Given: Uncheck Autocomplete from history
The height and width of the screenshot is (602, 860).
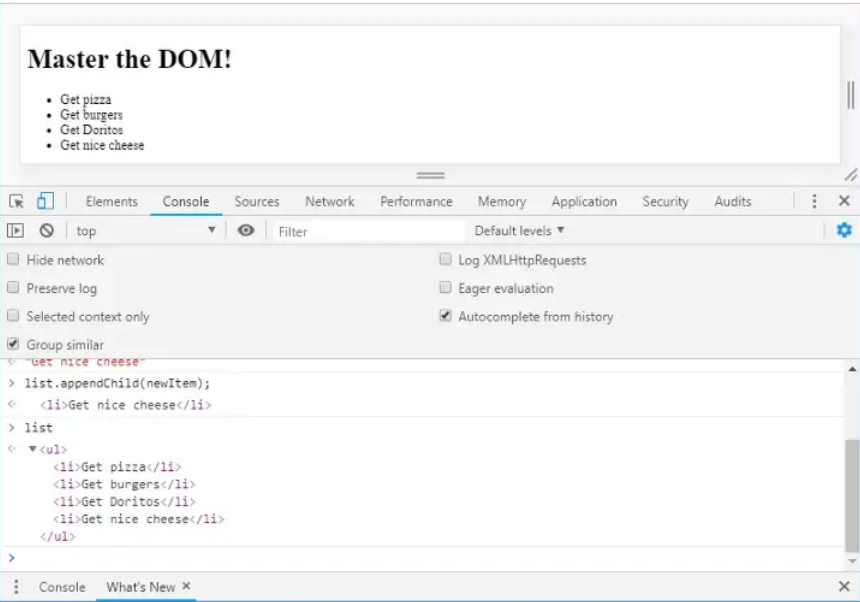Looking at the screenshot, I should coord(445,317).
